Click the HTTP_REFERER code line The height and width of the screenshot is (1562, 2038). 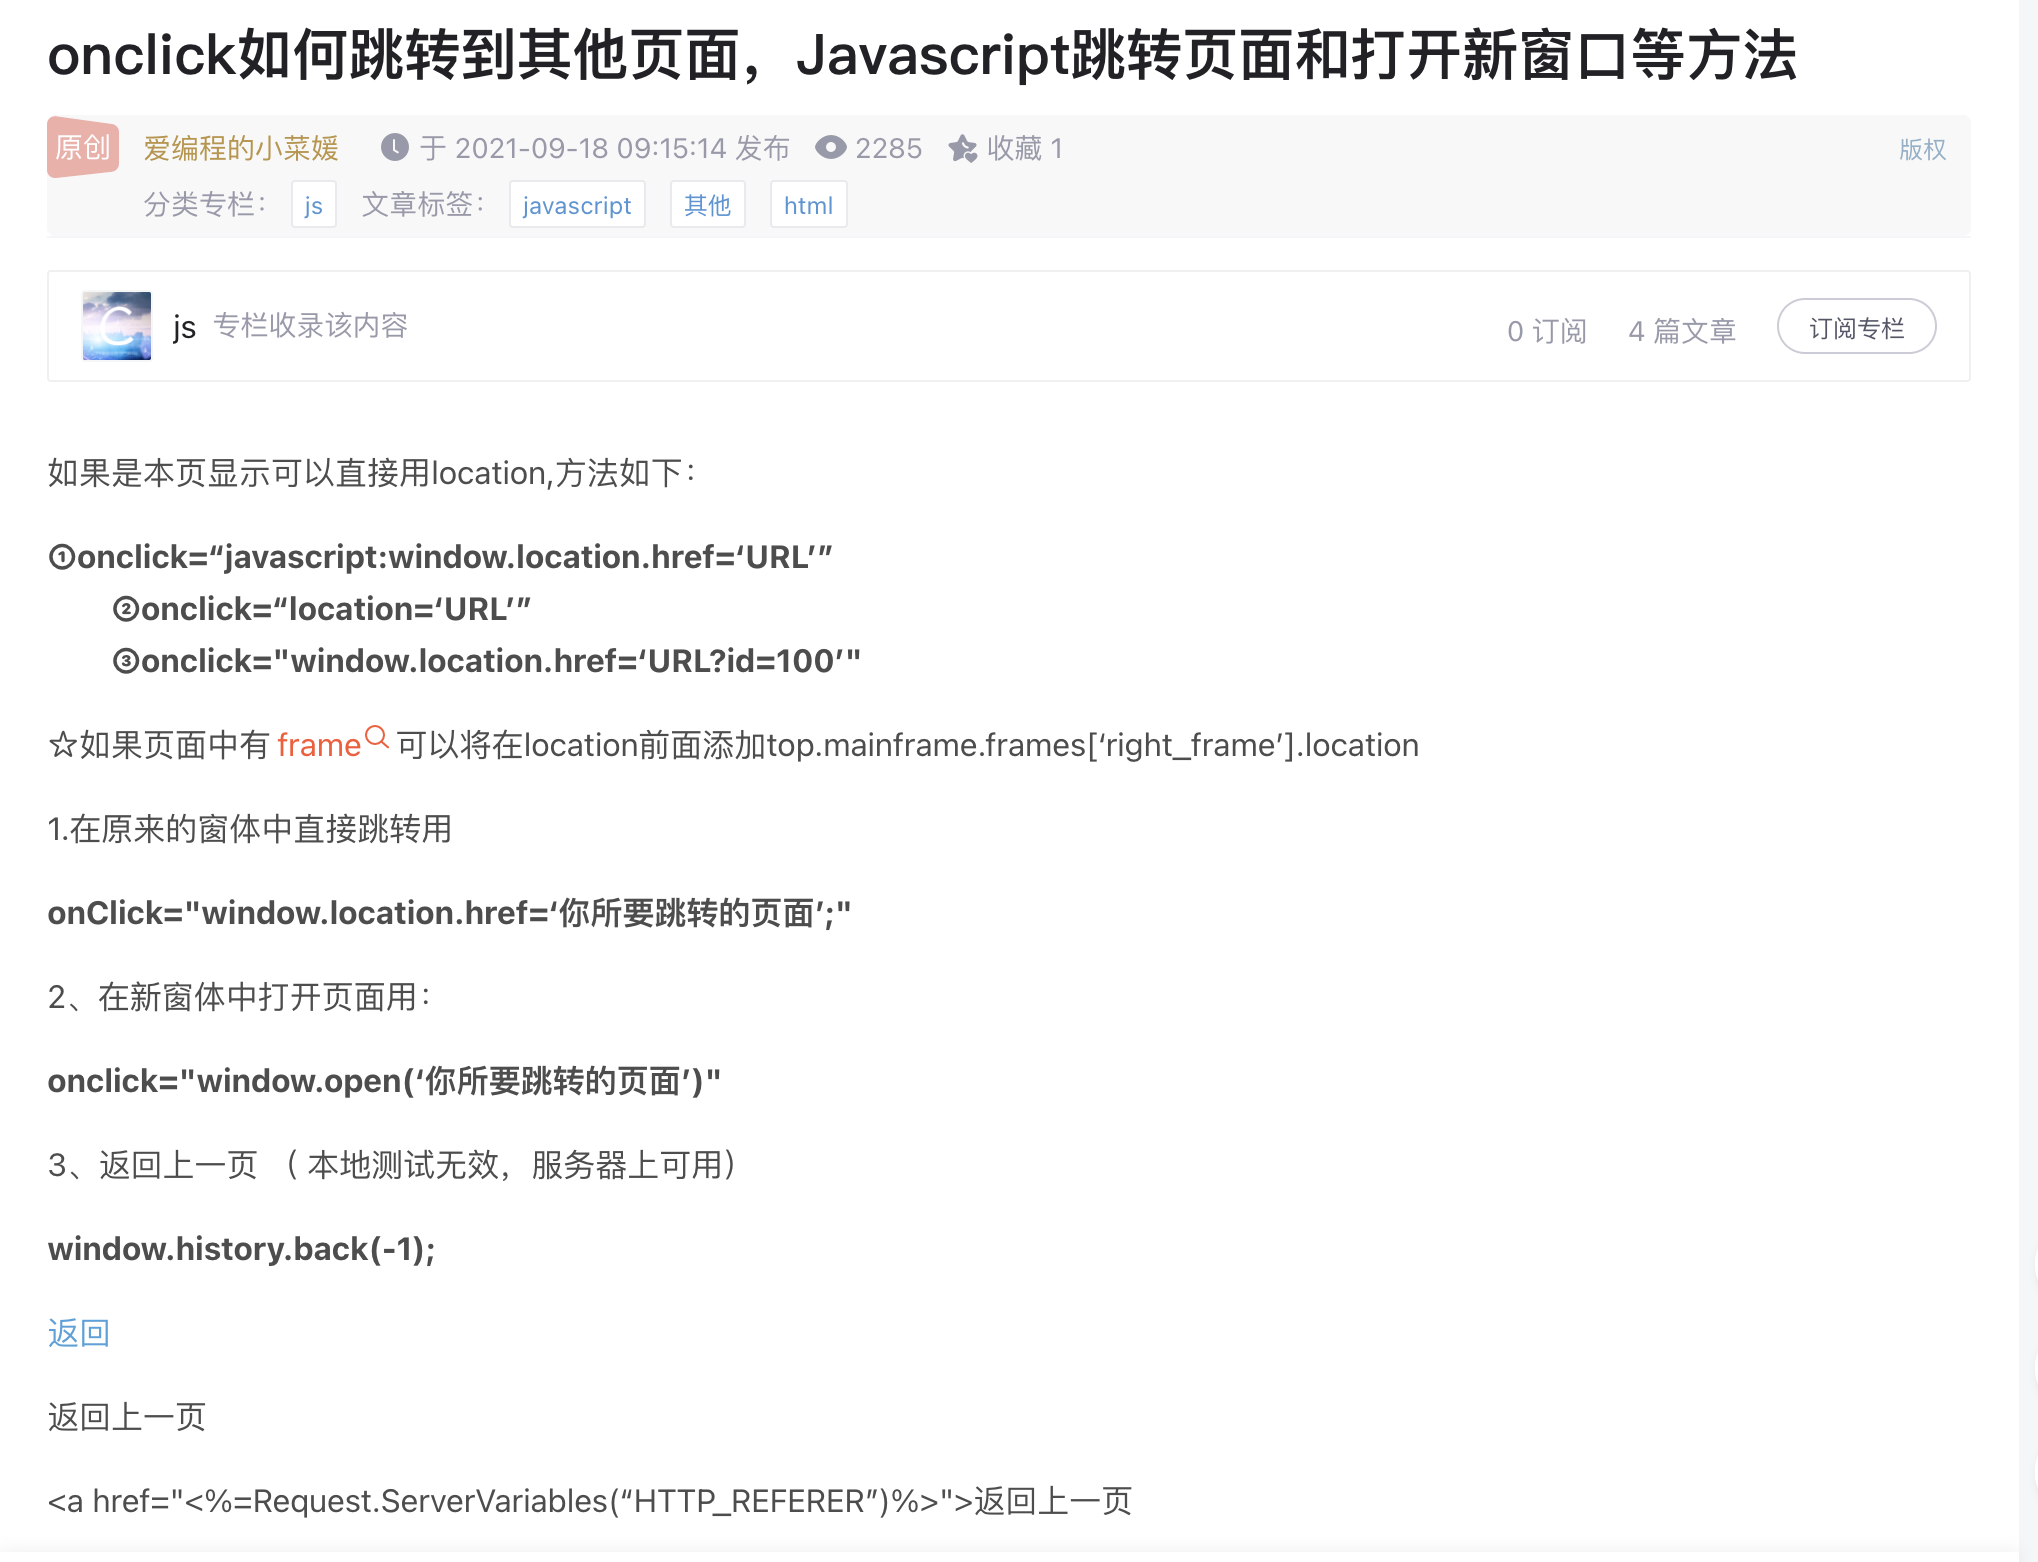pyautogui.click(x=590, y=1501)
